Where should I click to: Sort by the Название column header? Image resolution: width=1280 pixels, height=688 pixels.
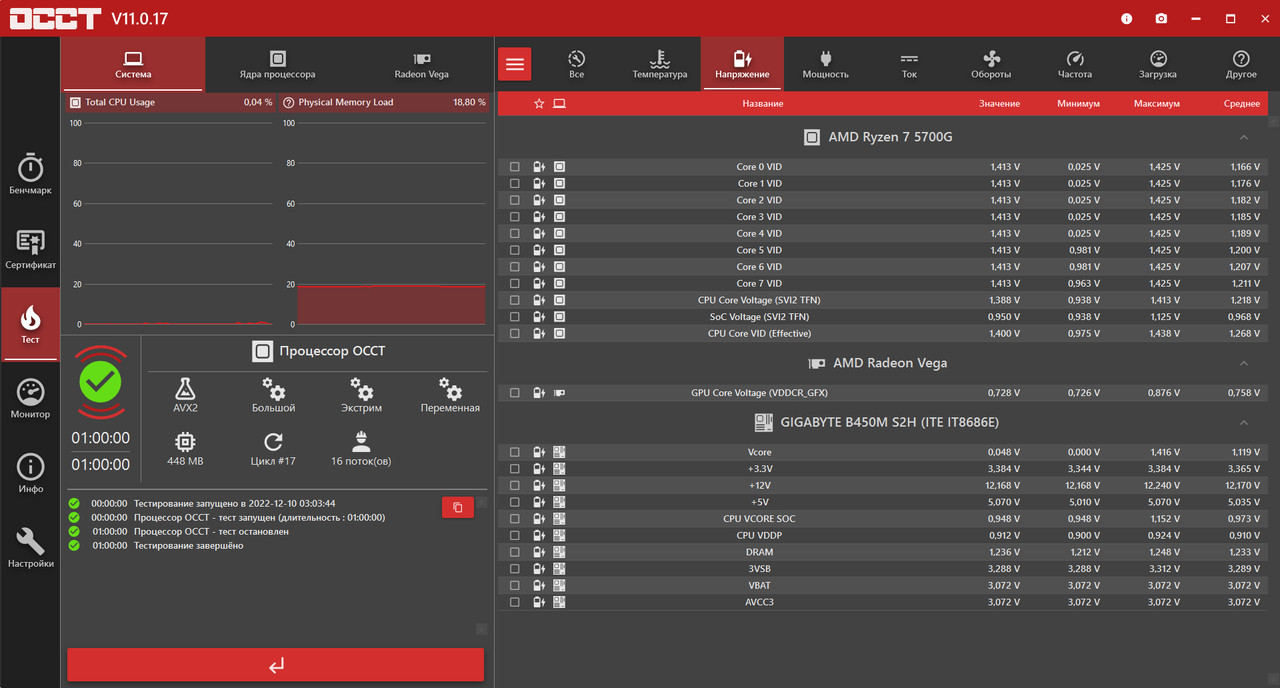[x=763, y=104]
